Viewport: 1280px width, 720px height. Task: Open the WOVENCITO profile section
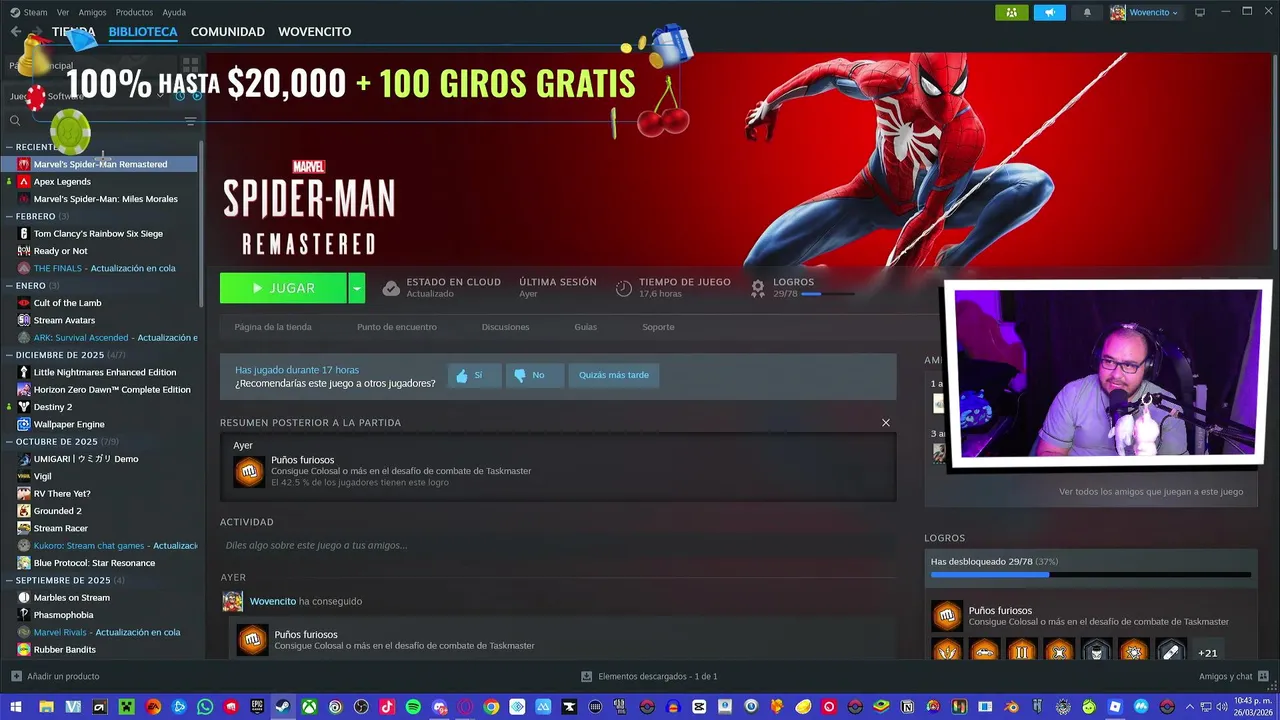coord(315,32)
